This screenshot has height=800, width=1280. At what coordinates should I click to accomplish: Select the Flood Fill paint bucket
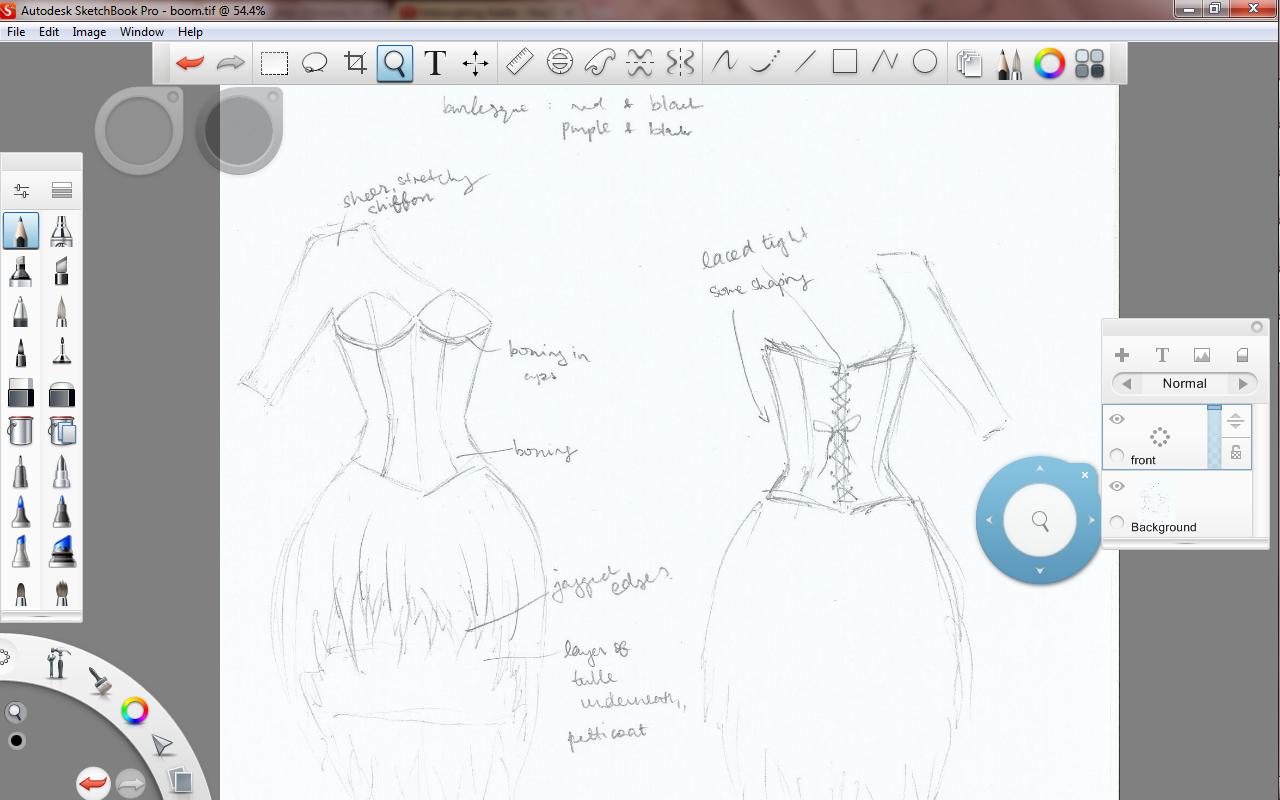point(21,431)
